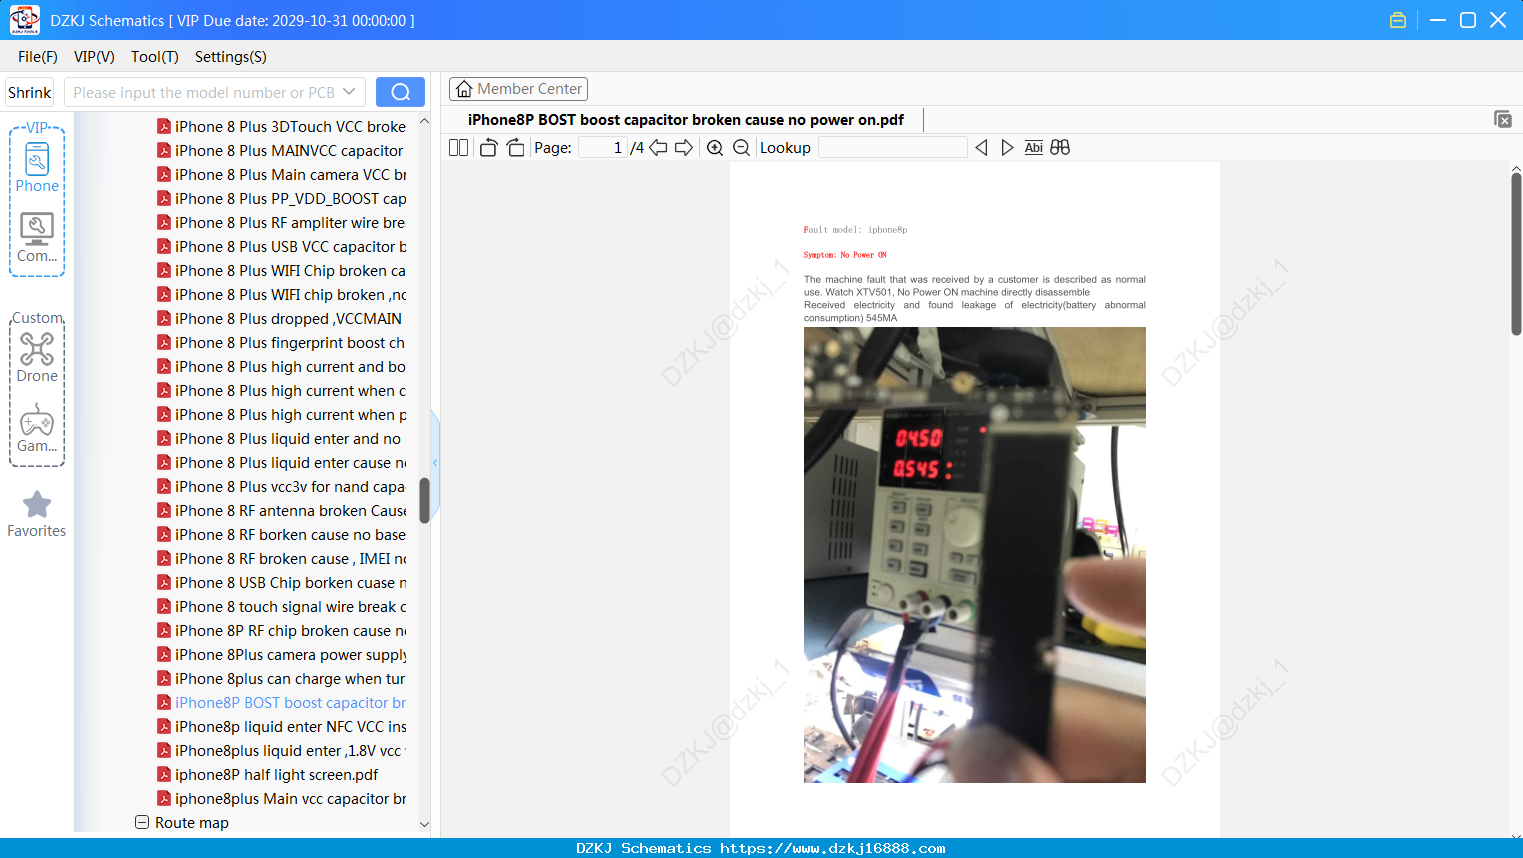Click PDF icon beside iPhone 8 Plus dropped
Image resolution: width=1523 pixels, height=858 pixels.
pos(164,318)
